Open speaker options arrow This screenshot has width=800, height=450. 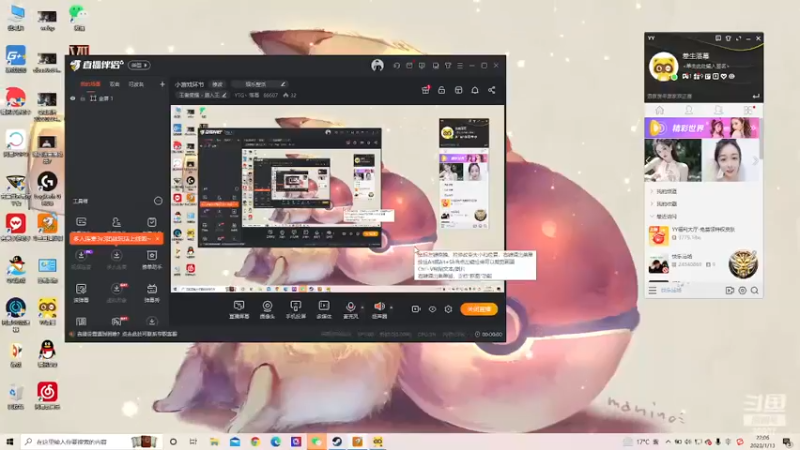[x=391, y=308]
